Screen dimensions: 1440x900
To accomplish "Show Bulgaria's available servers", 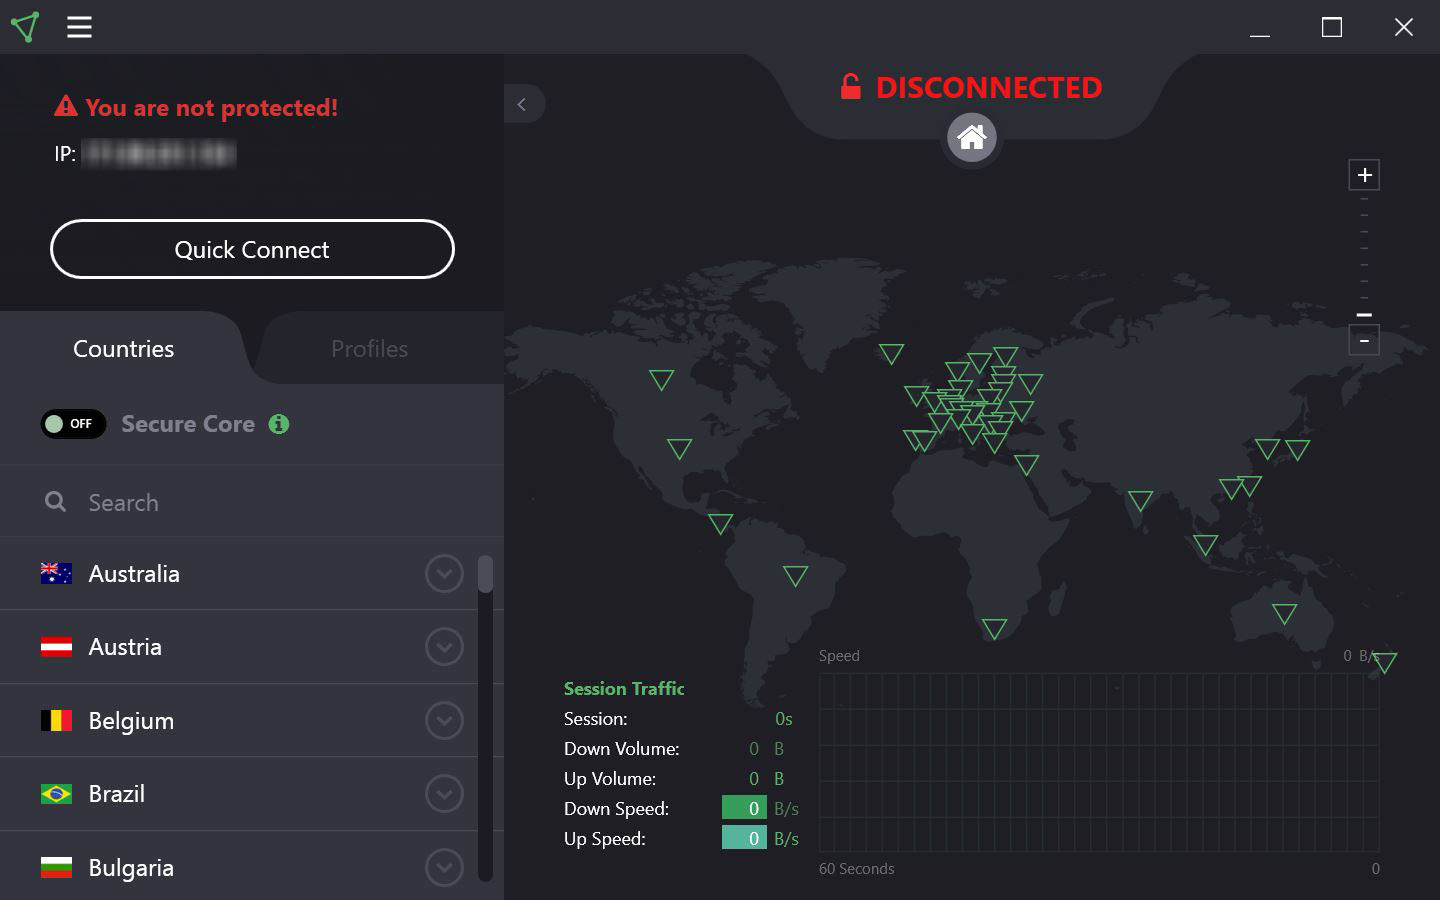I will click(x=444, y=867).
